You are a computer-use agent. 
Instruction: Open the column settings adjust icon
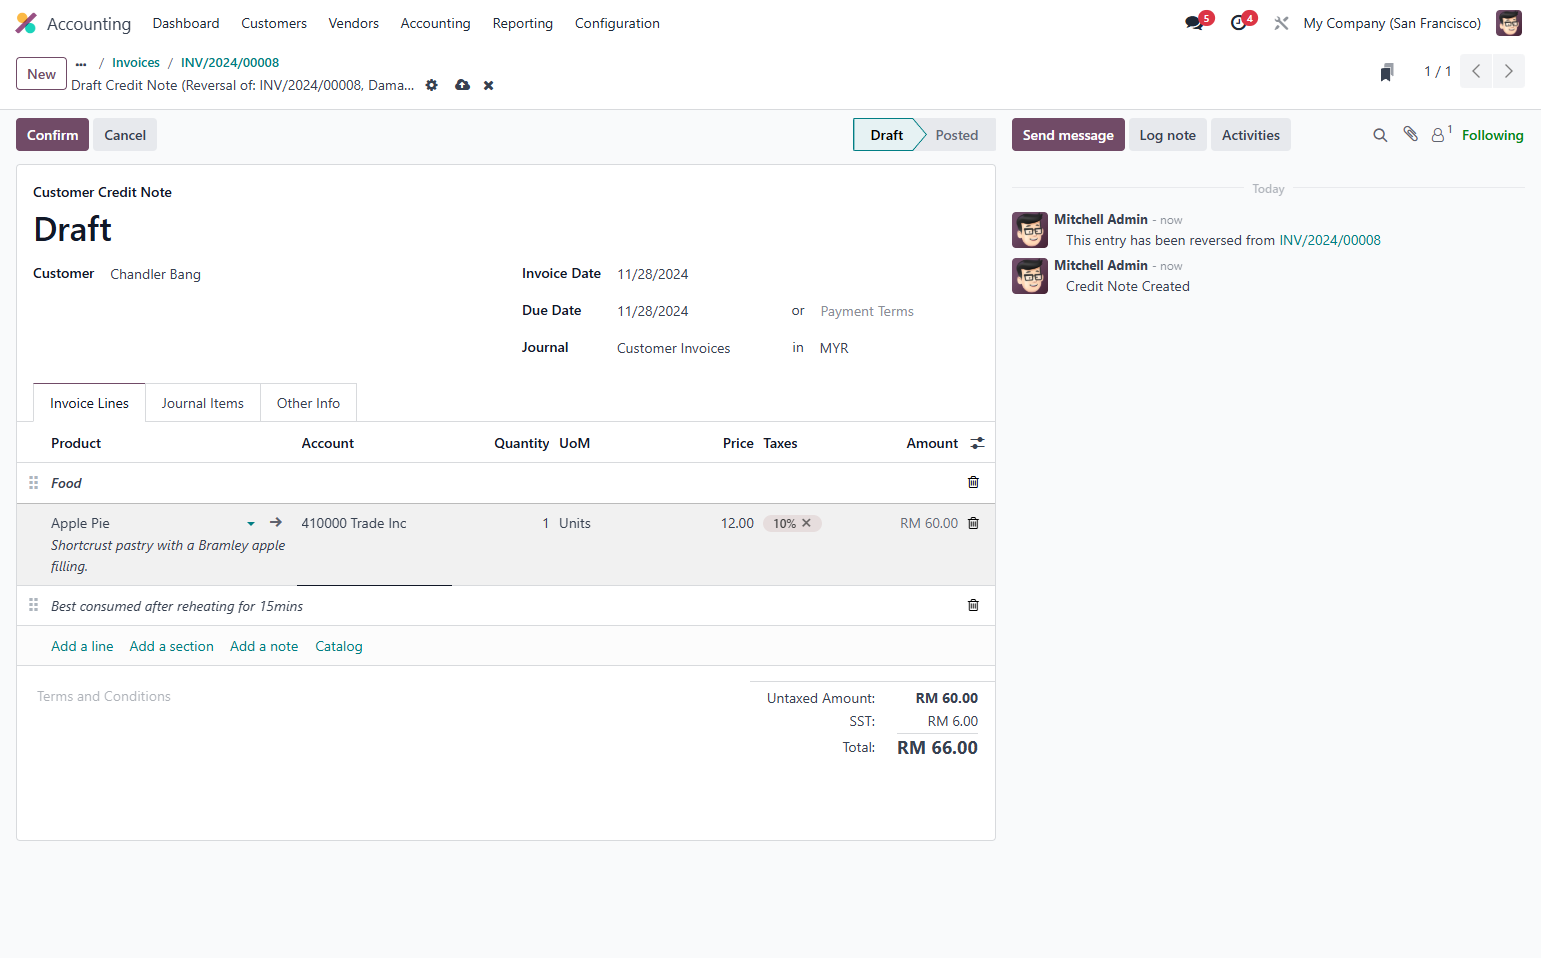(x=977, y=443)
